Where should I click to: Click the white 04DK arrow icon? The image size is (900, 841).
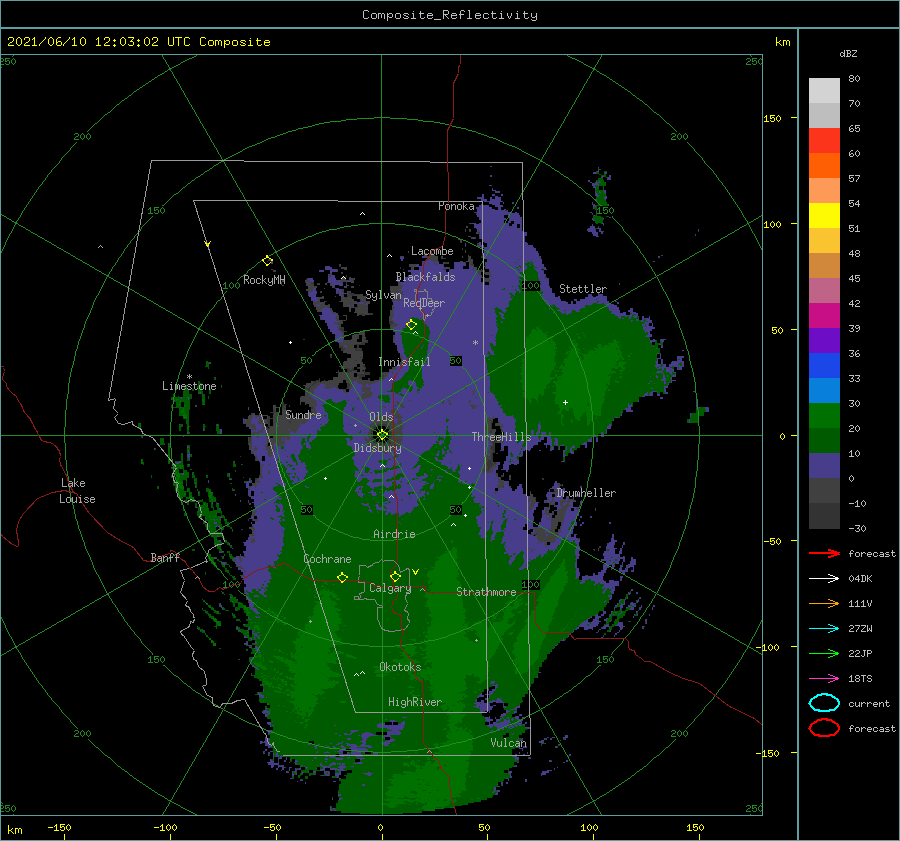coord(824,579)
